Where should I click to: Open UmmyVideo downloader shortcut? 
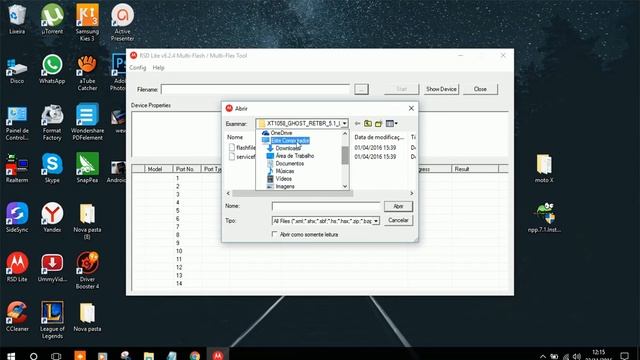coord(52,267)
